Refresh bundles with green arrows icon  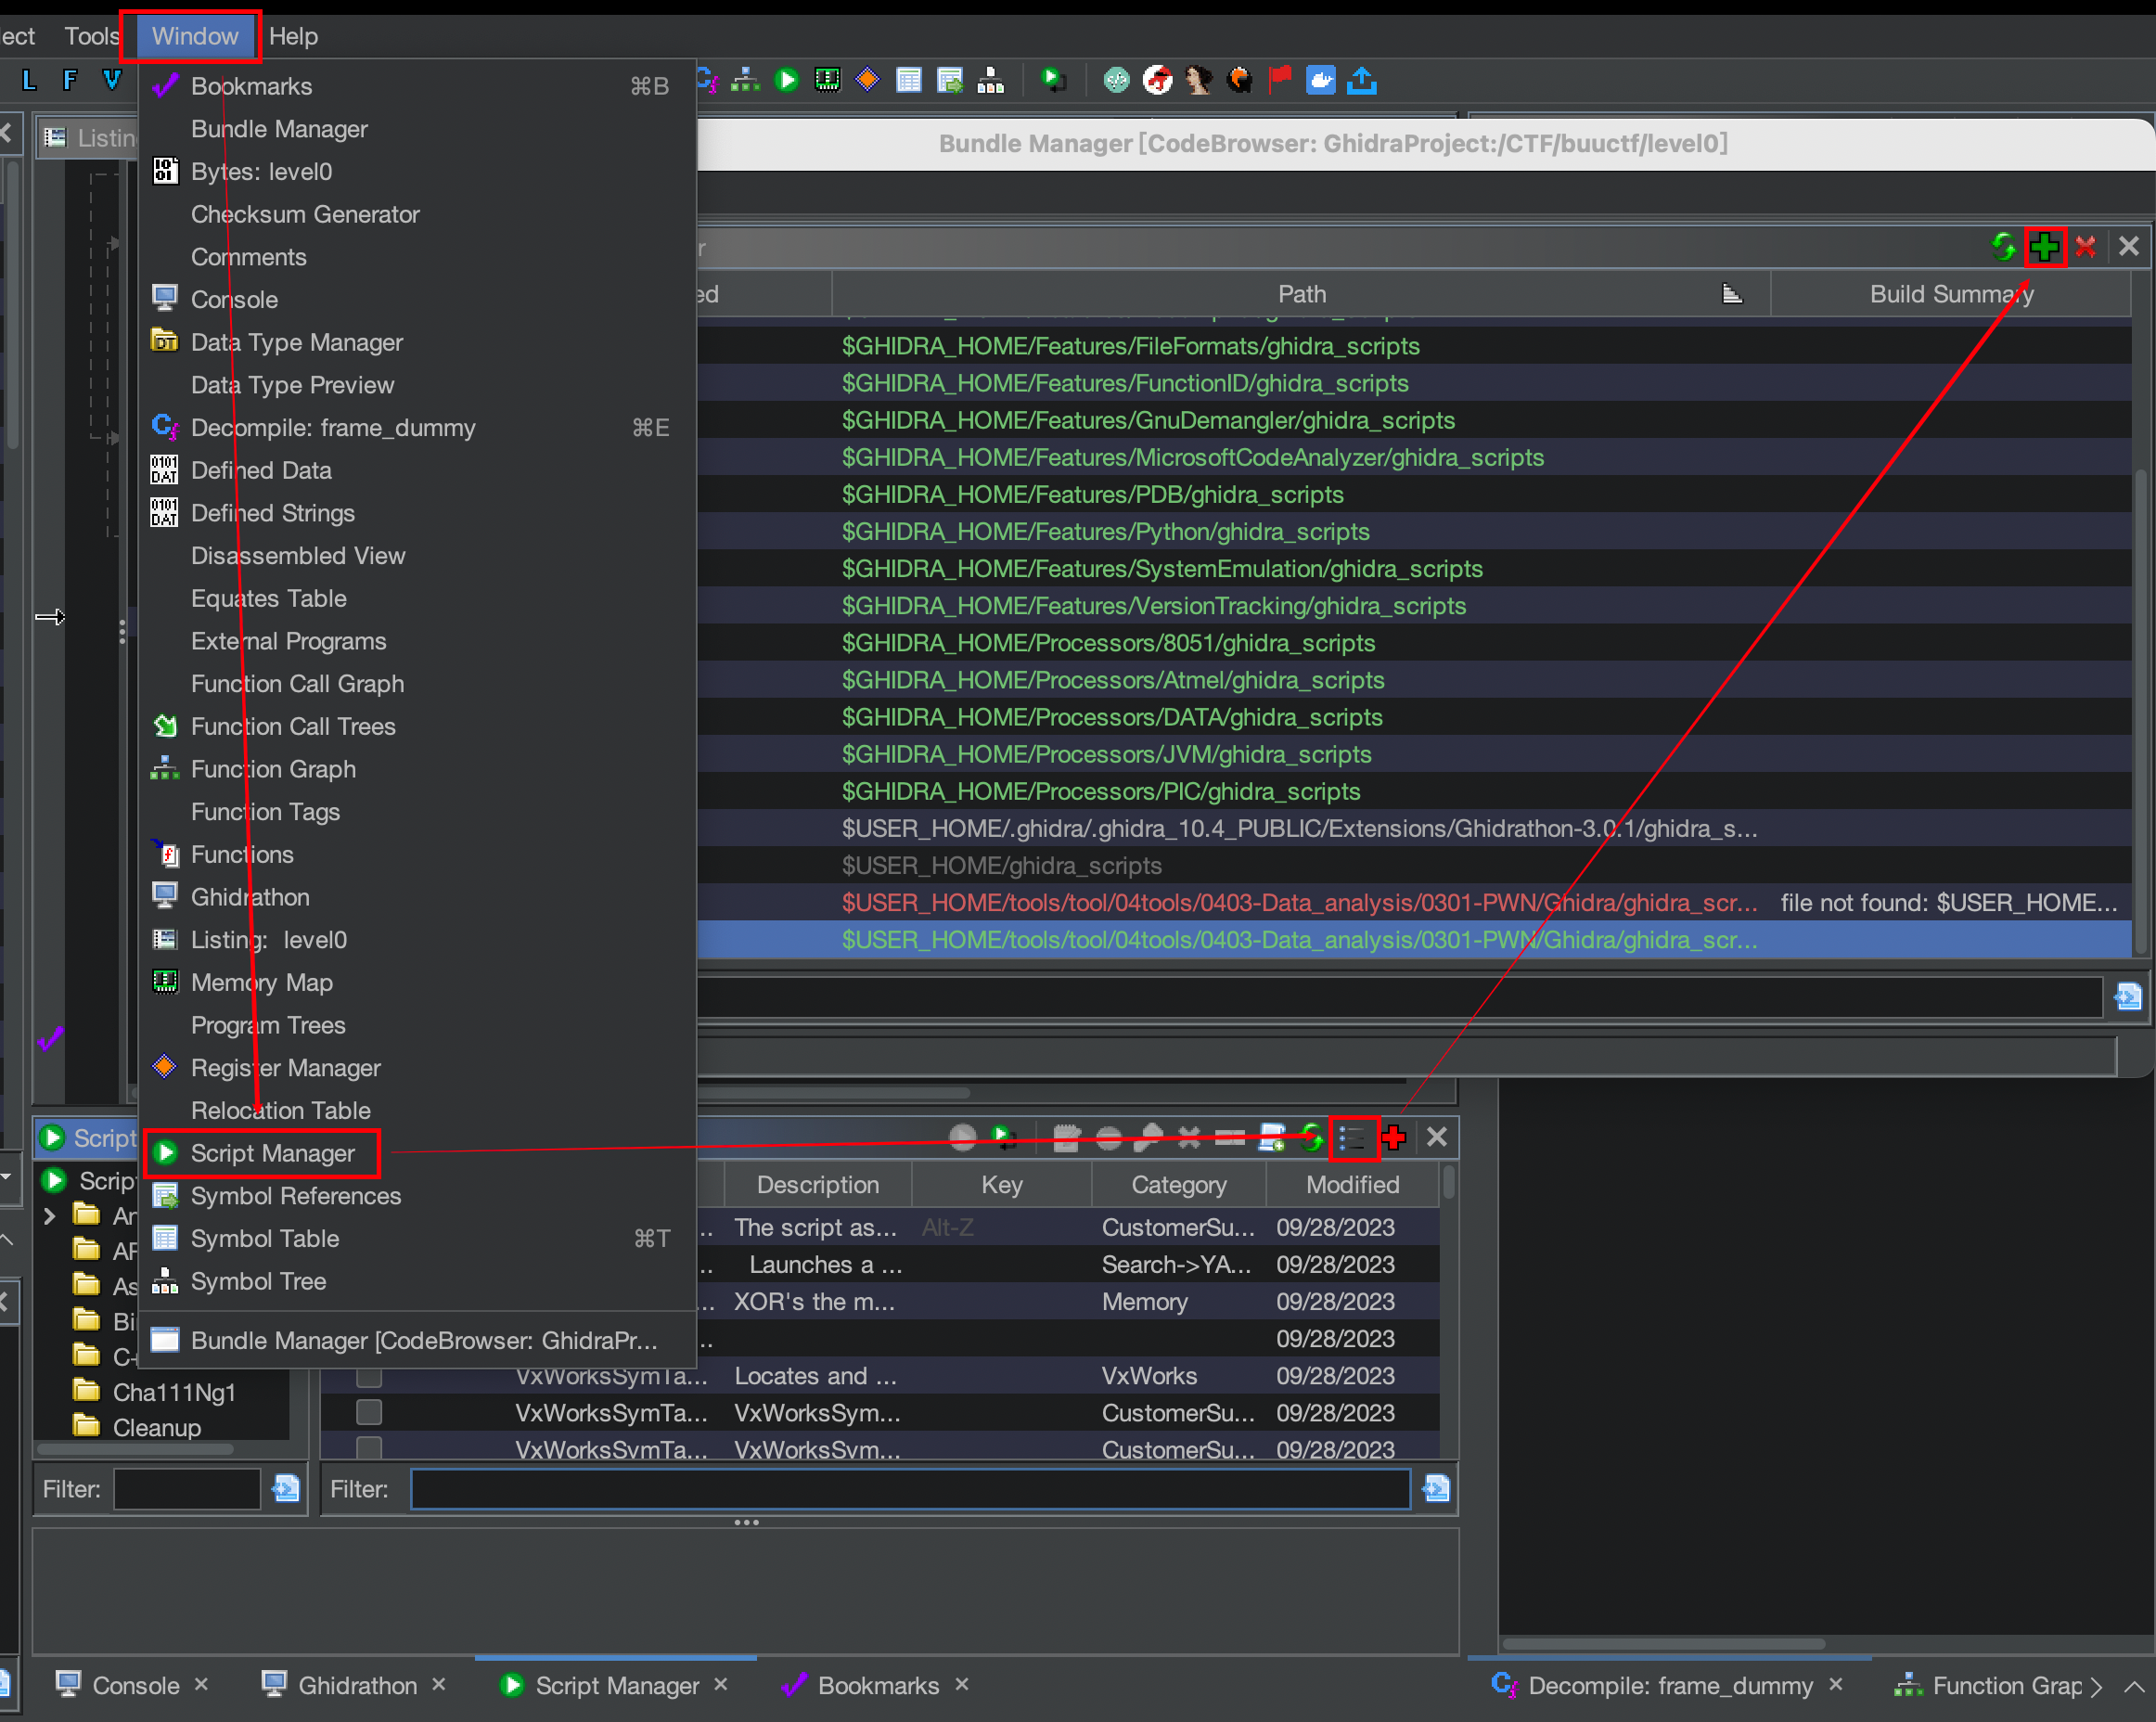click(x=2002, y=246)
